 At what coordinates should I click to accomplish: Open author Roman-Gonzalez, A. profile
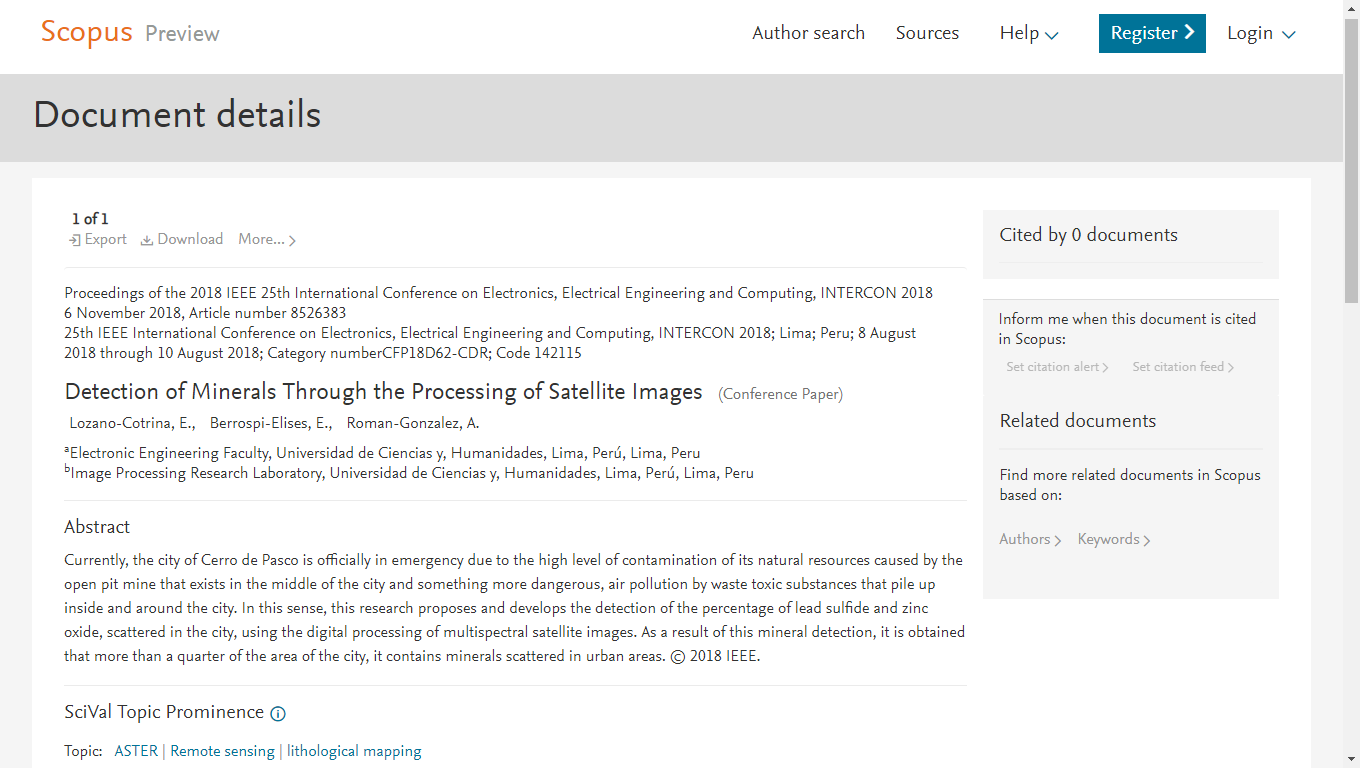point(413,423)
